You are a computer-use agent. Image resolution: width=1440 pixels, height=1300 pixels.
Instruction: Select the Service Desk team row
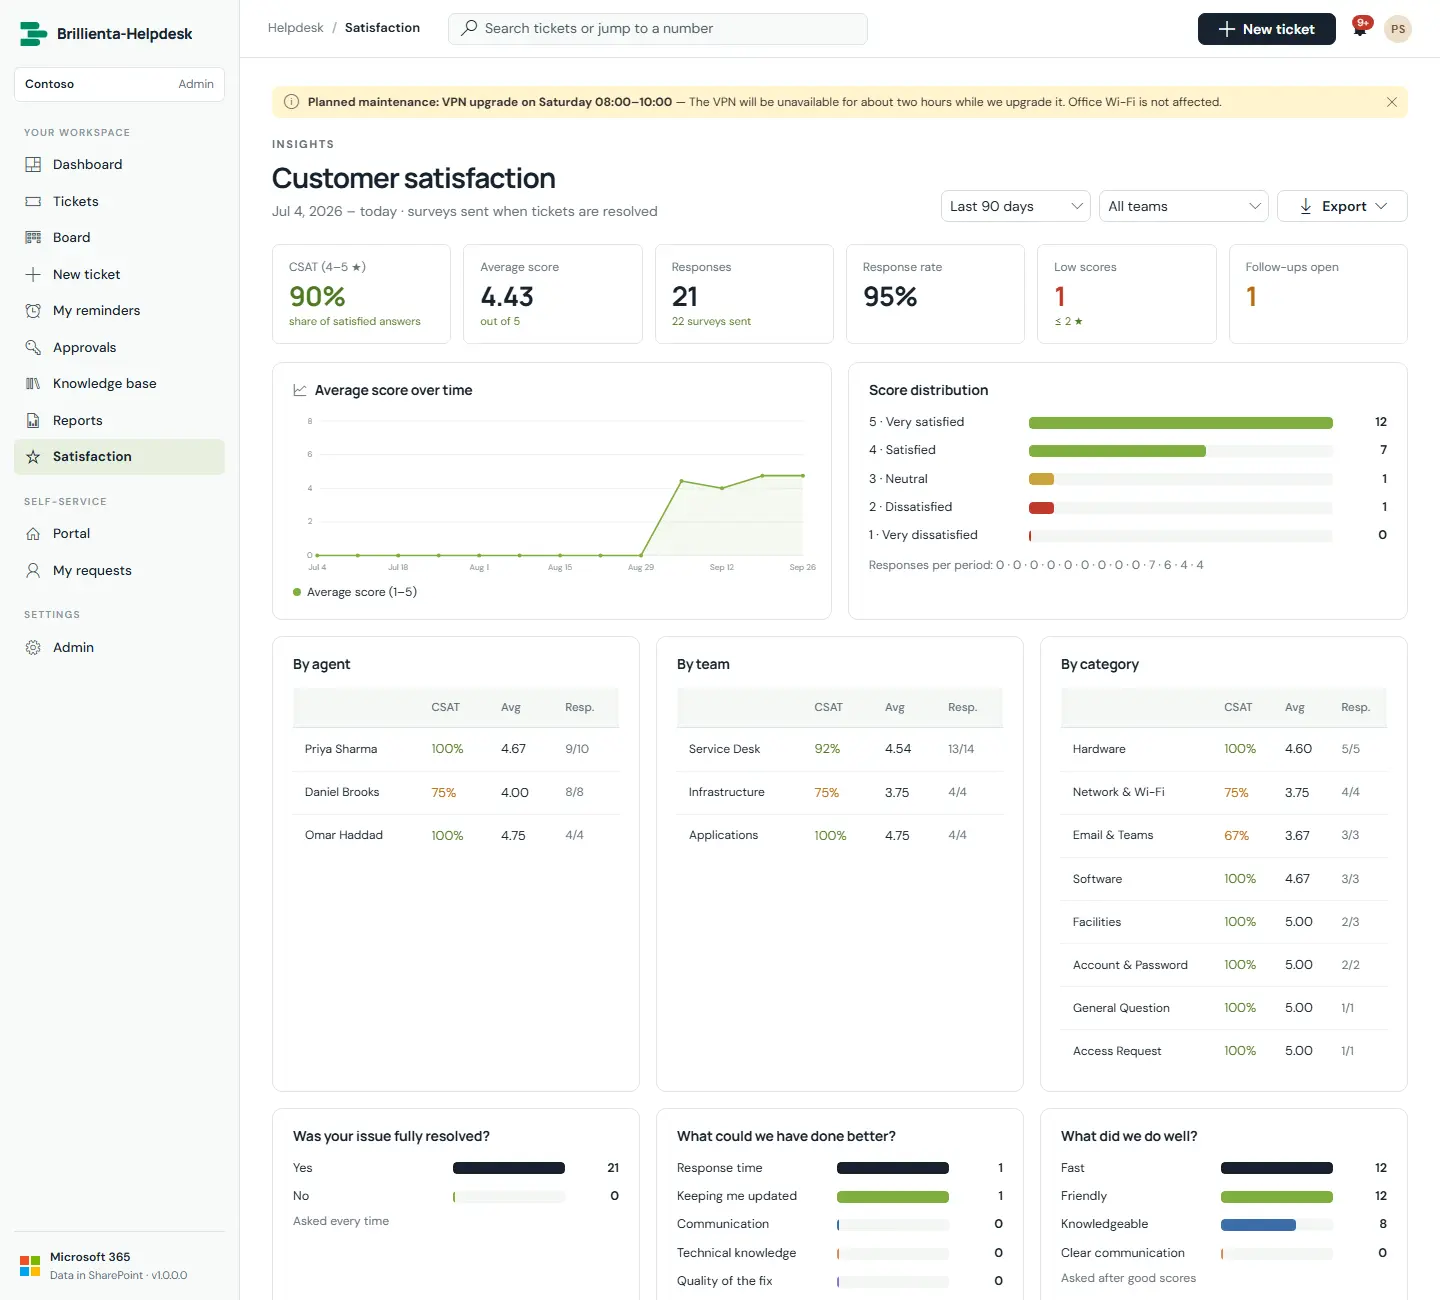click(840, 749)
